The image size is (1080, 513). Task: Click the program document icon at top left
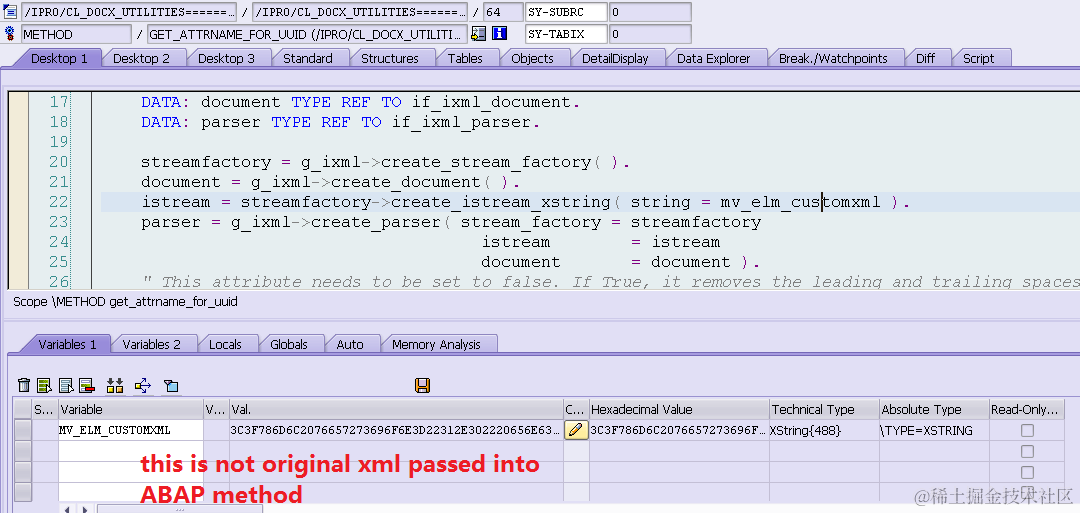[x=10, y=12]
